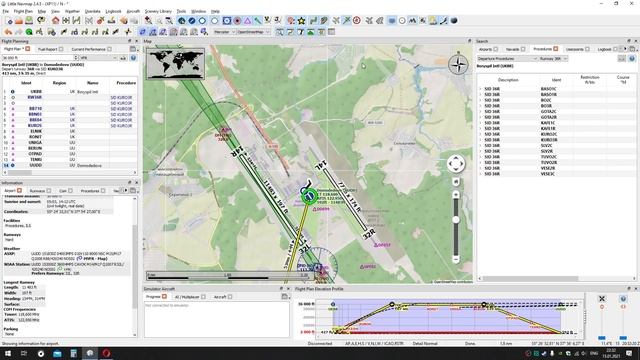640x360 pixels.
Task: Toggle the compass rose red circle icon
Action: point(357,20)
